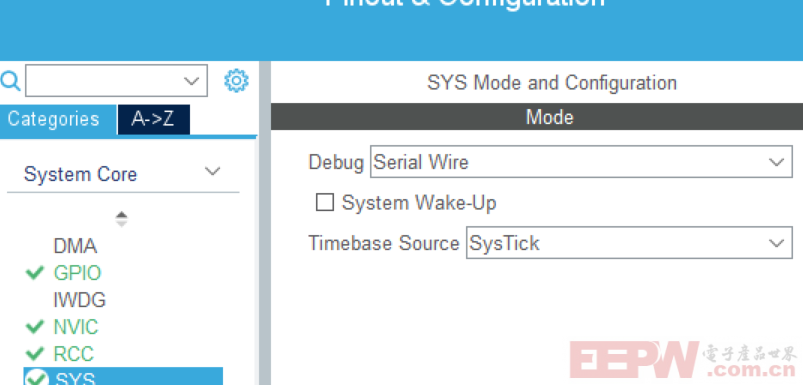Viewport: 803px width, 385px height.
Task: Select DMA in the System Core list
Action: pos(75,246)
